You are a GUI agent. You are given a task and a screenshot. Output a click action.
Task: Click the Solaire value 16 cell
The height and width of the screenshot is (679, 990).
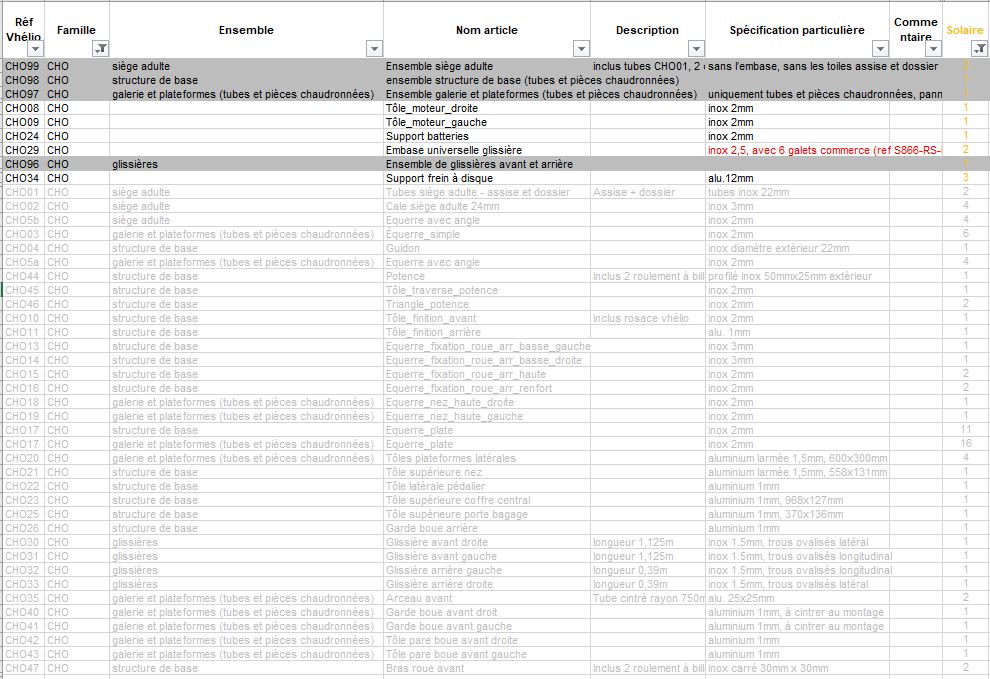(x=965, y=444)
